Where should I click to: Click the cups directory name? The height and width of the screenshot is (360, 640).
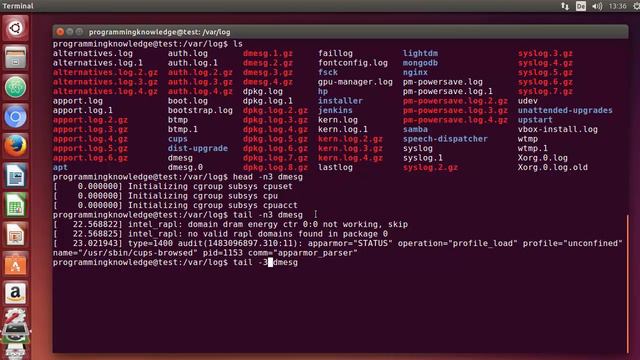pos(178,139)
